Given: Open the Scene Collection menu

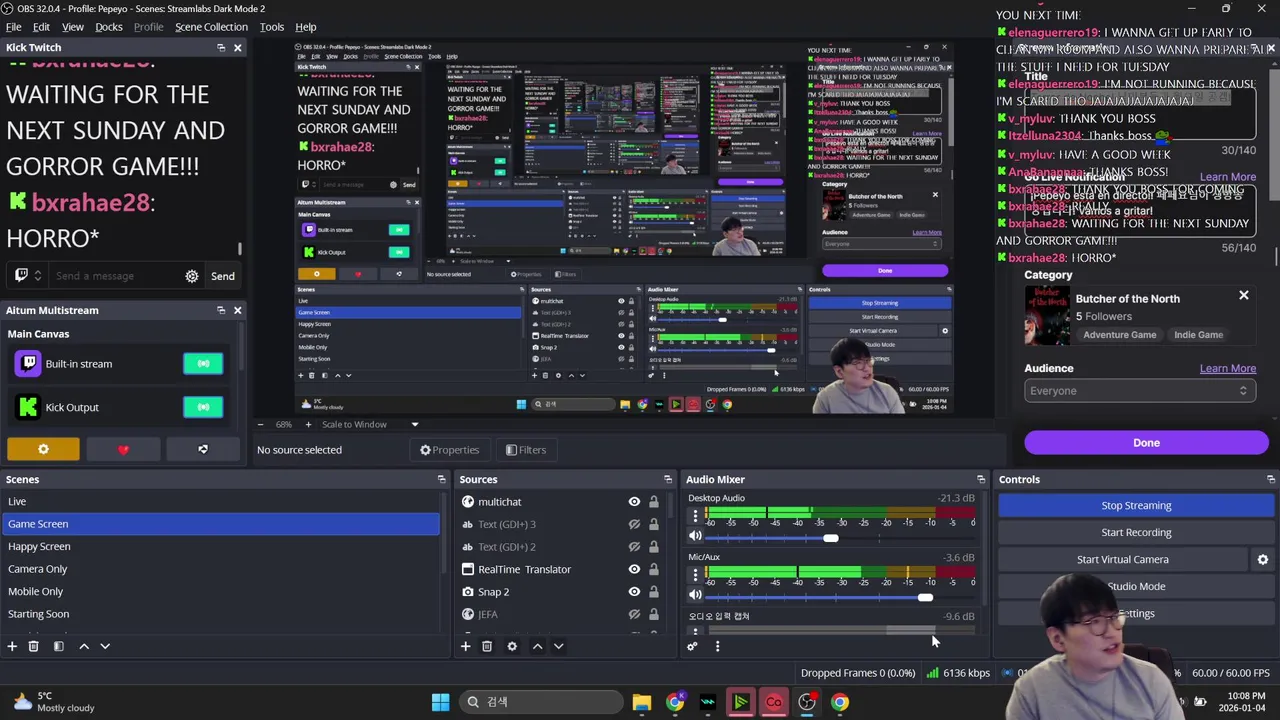Looking at the screenshot, I should [211, 27].
